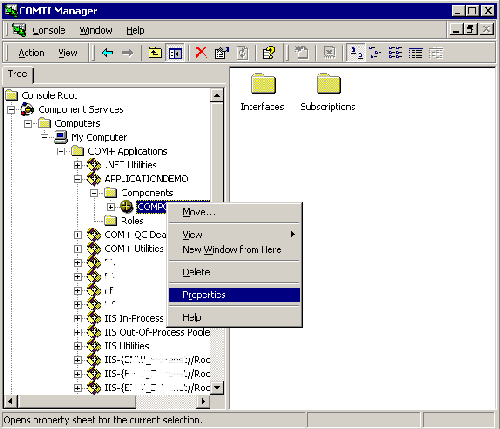Open the Action menu
The width and height of the screenshot is (500, 429).
point(31,53)
